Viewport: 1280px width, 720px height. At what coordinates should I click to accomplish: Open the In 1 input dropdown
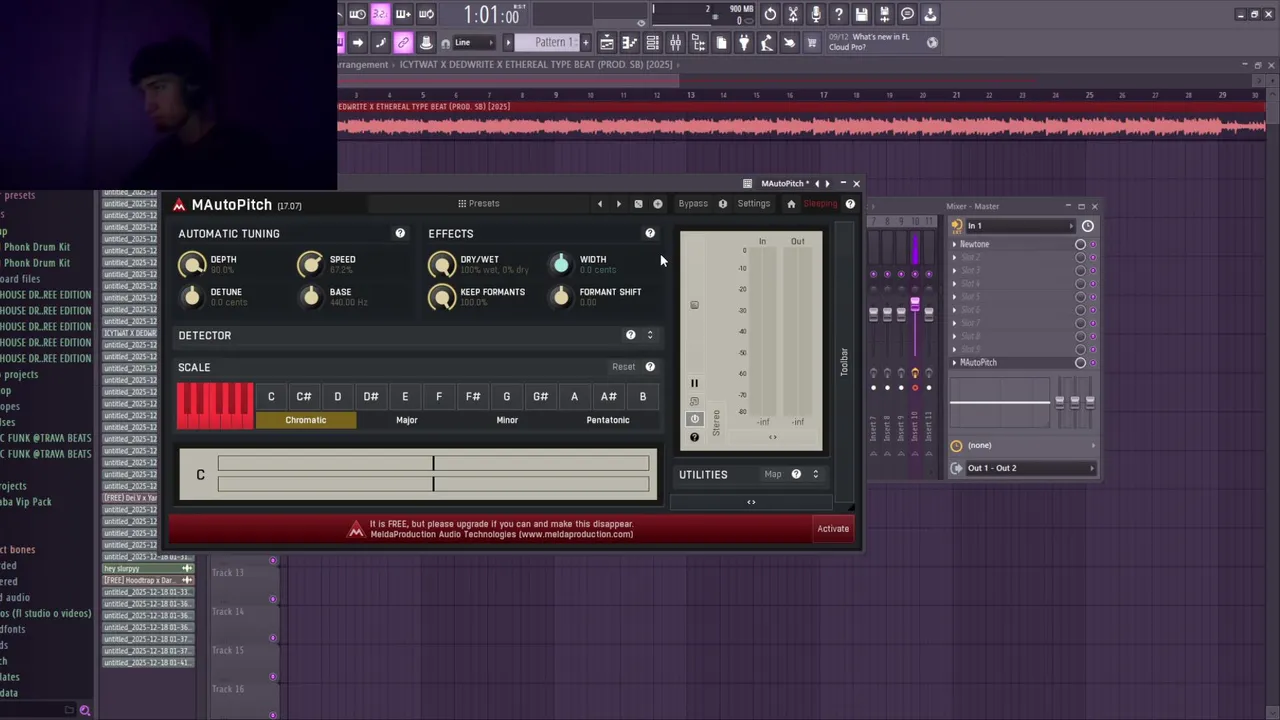(1020, 226)
